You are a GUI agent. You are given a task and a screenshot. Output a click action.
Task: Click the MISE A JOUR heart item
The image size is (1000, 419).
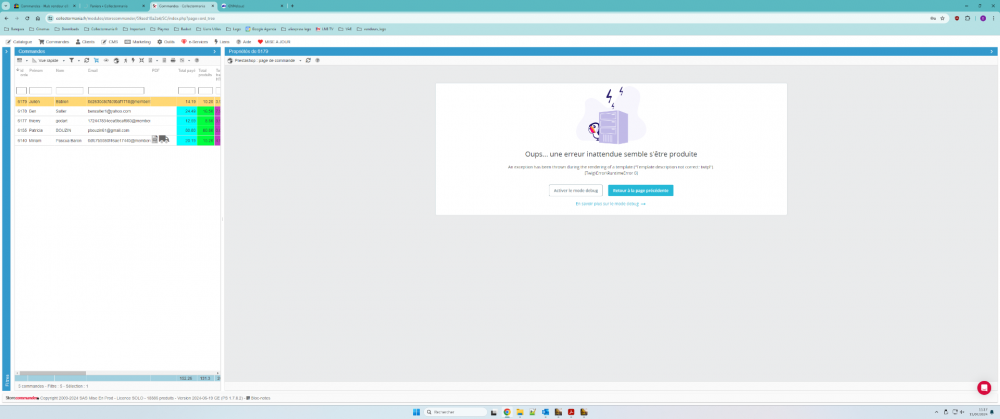click(274, 41)
